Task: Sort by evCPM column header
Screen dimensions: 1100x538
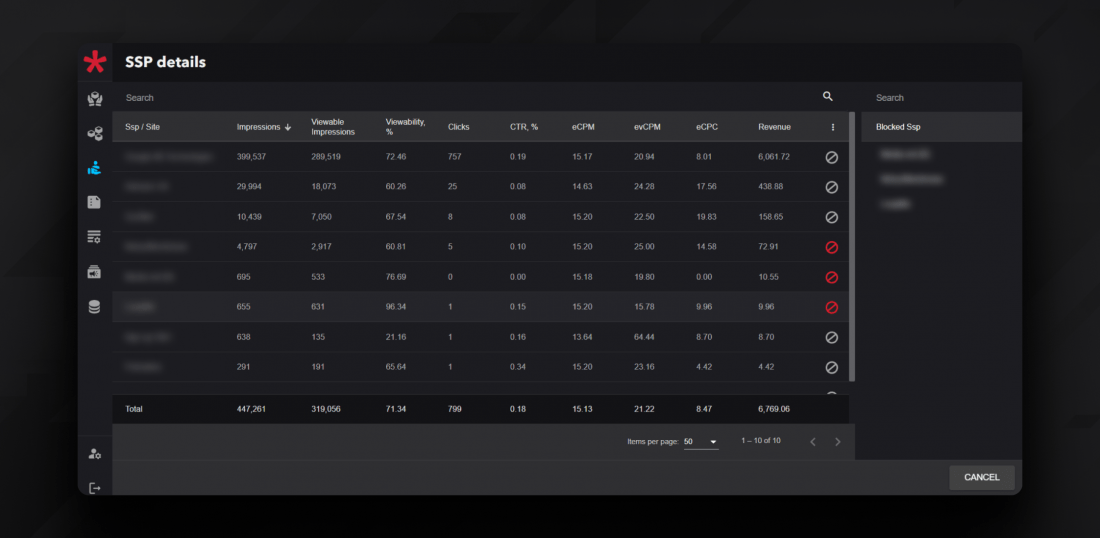Action: [x=646, y=127]
